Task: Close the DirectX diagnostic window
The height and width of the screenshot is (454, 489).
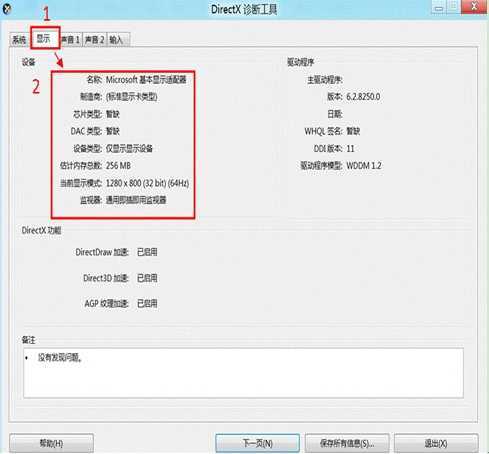Action: point(474,7)
